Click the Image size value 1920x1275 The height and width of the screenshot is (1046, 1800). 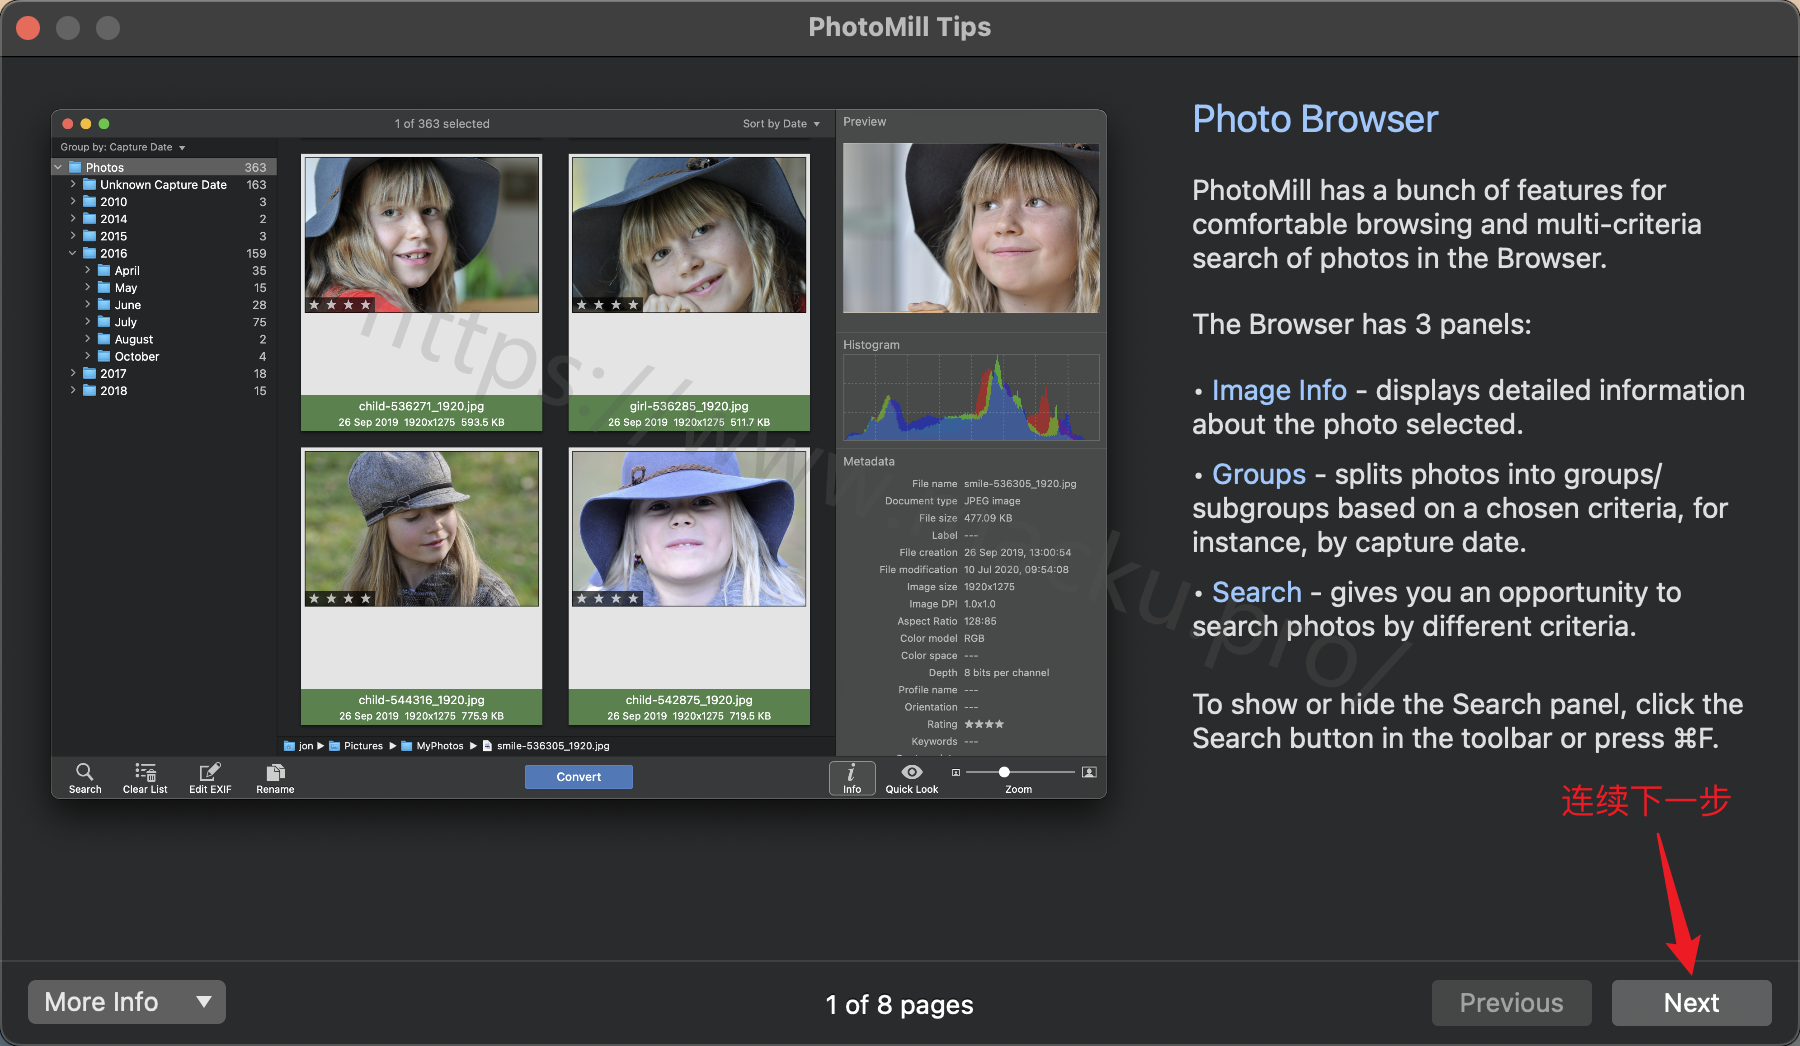(x=989, y=587)
